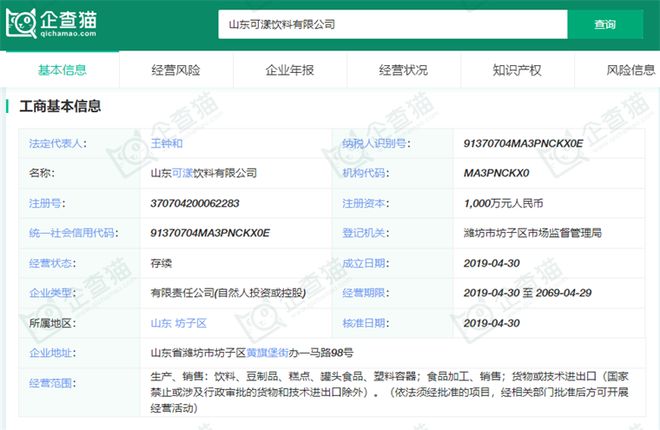Click the 法定代表人 label
Viewport: 660px width, 430px height.
[x=58, y=143]
